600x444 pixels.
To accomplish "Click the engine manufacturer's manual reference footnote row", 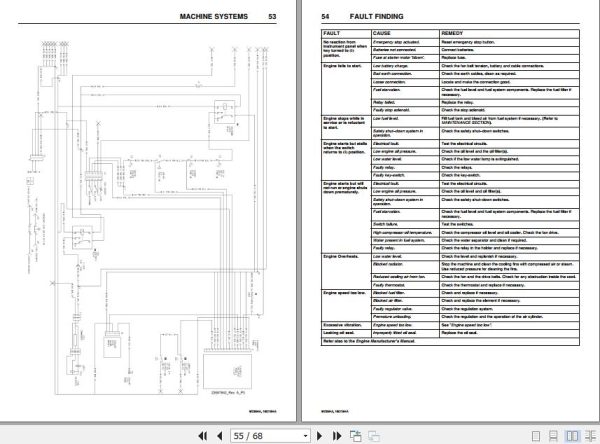I will tap(450, 341).
